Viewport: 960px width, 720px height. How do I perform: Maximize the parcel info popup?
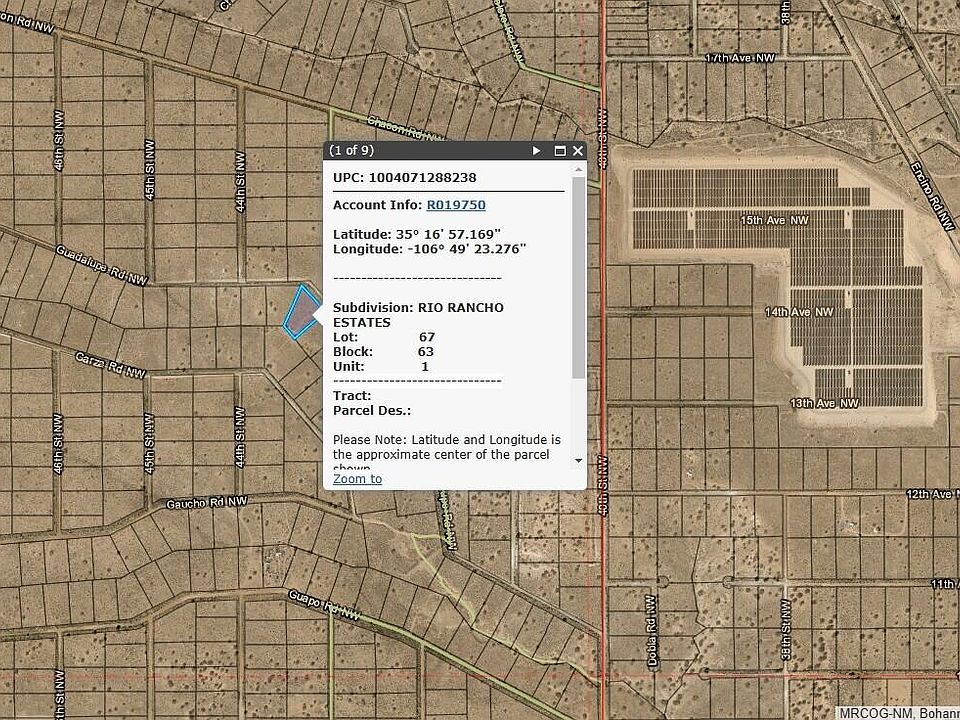560,151
